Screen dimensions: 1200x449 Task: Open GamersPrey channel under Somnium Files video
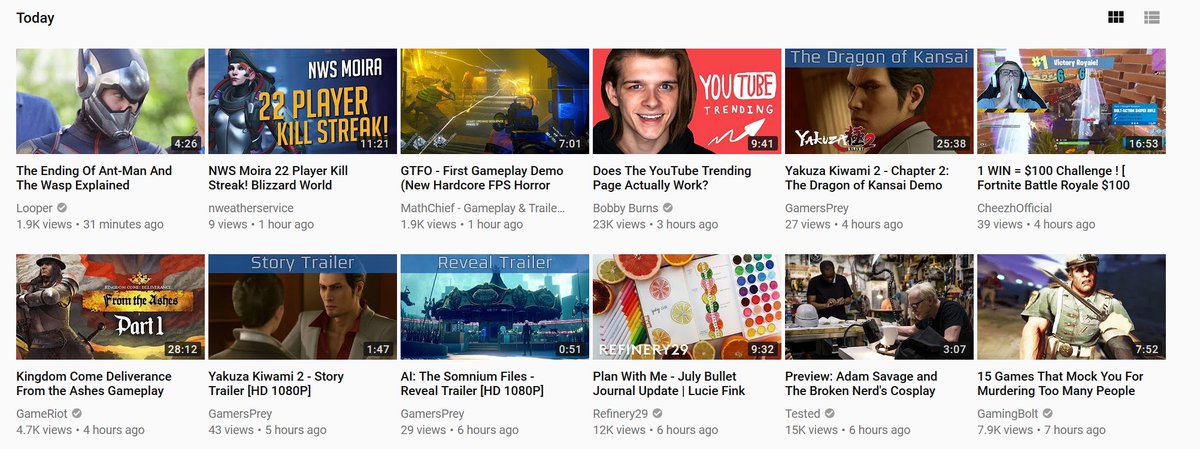[432, 414]
